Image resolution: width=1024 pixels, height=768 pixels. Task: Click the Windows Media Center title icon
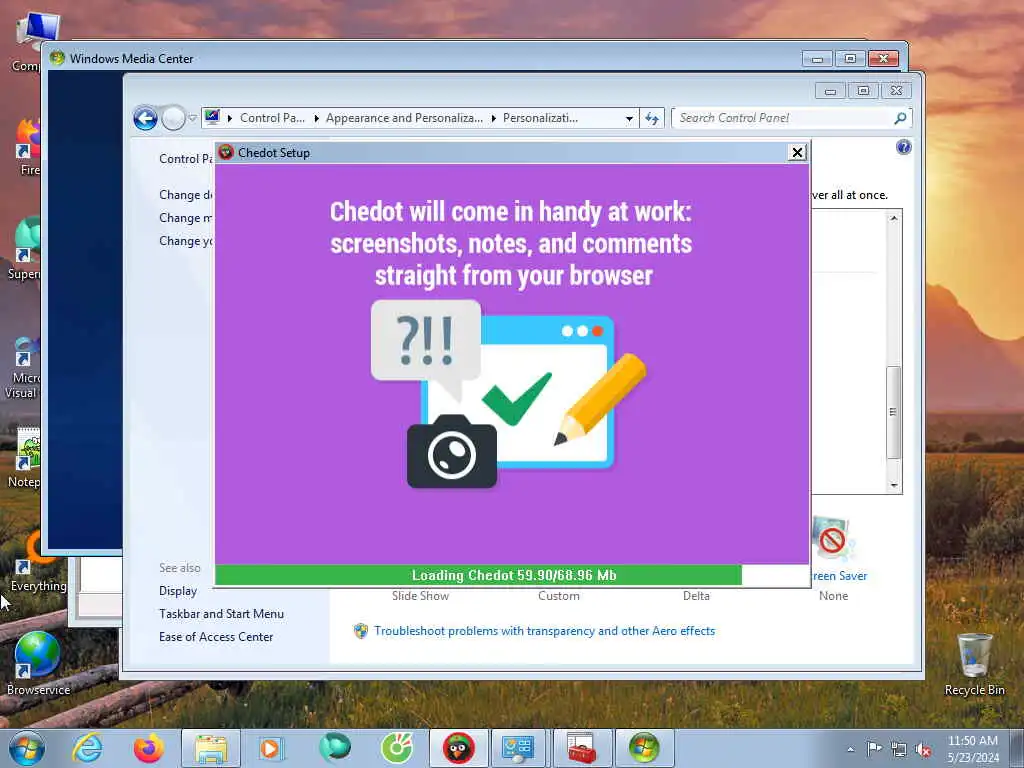point(57,58)
